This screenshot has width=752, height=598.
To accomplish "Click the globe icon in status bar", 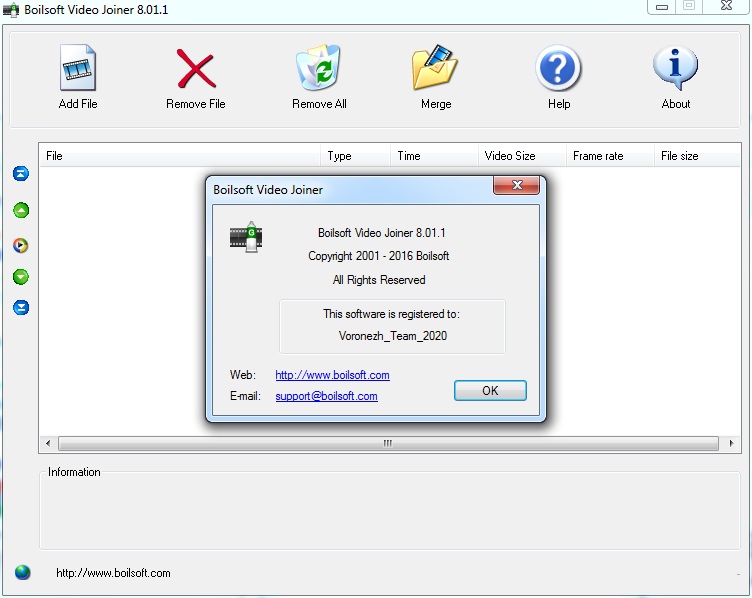I will [x=22, y=572].
